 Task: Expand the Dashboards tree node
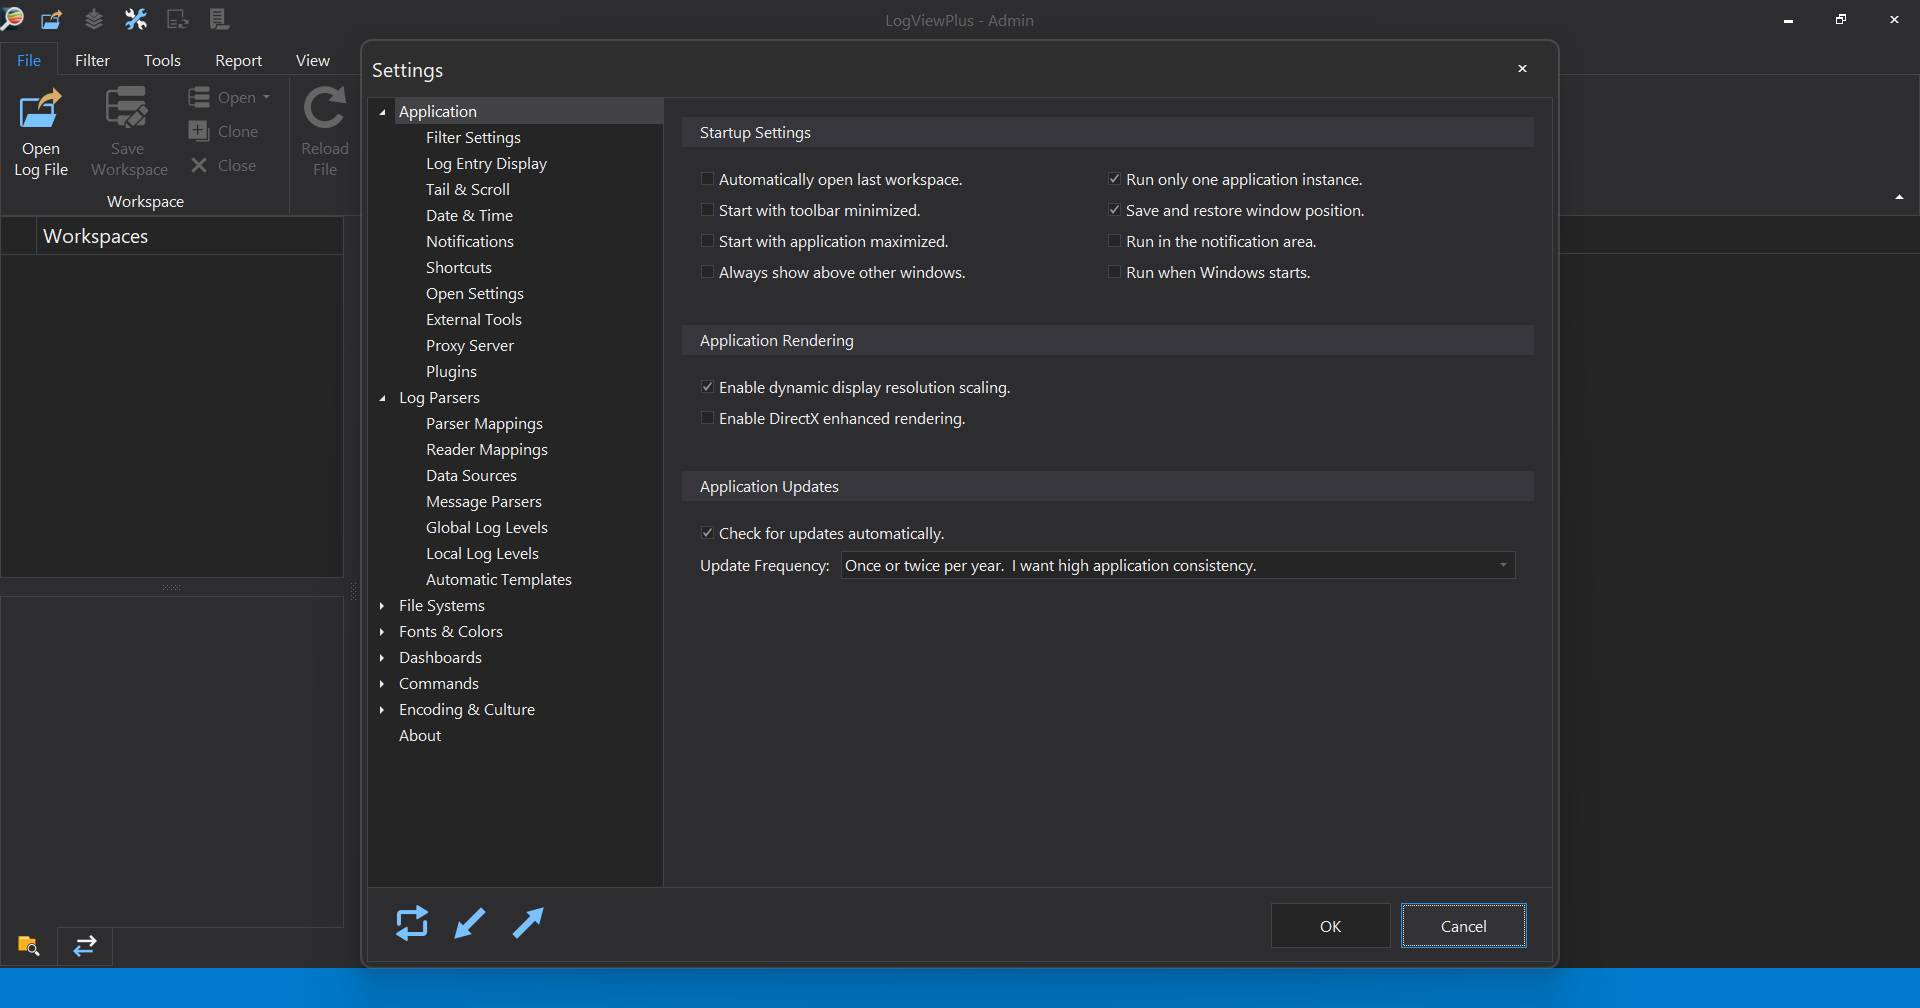click(x=382, y=657)
